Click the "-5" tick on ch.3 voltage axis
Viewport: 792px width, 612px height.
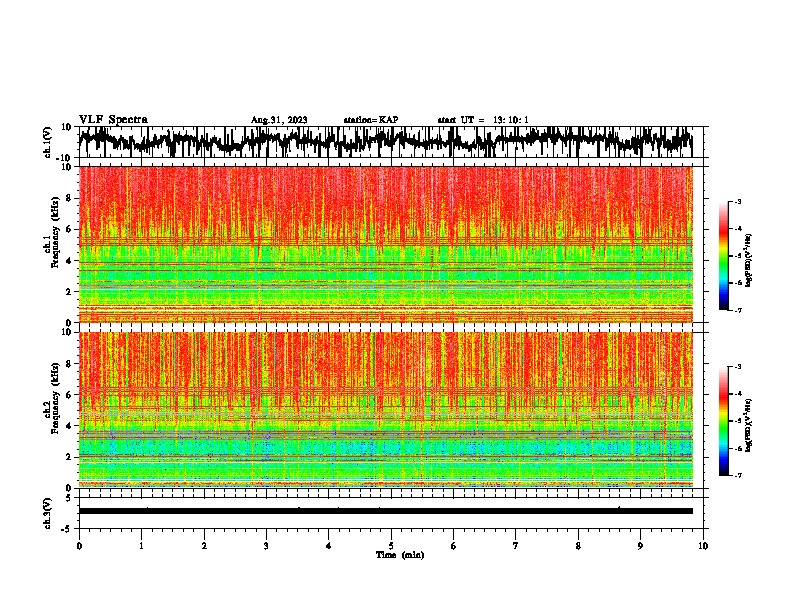click(67, 528)
